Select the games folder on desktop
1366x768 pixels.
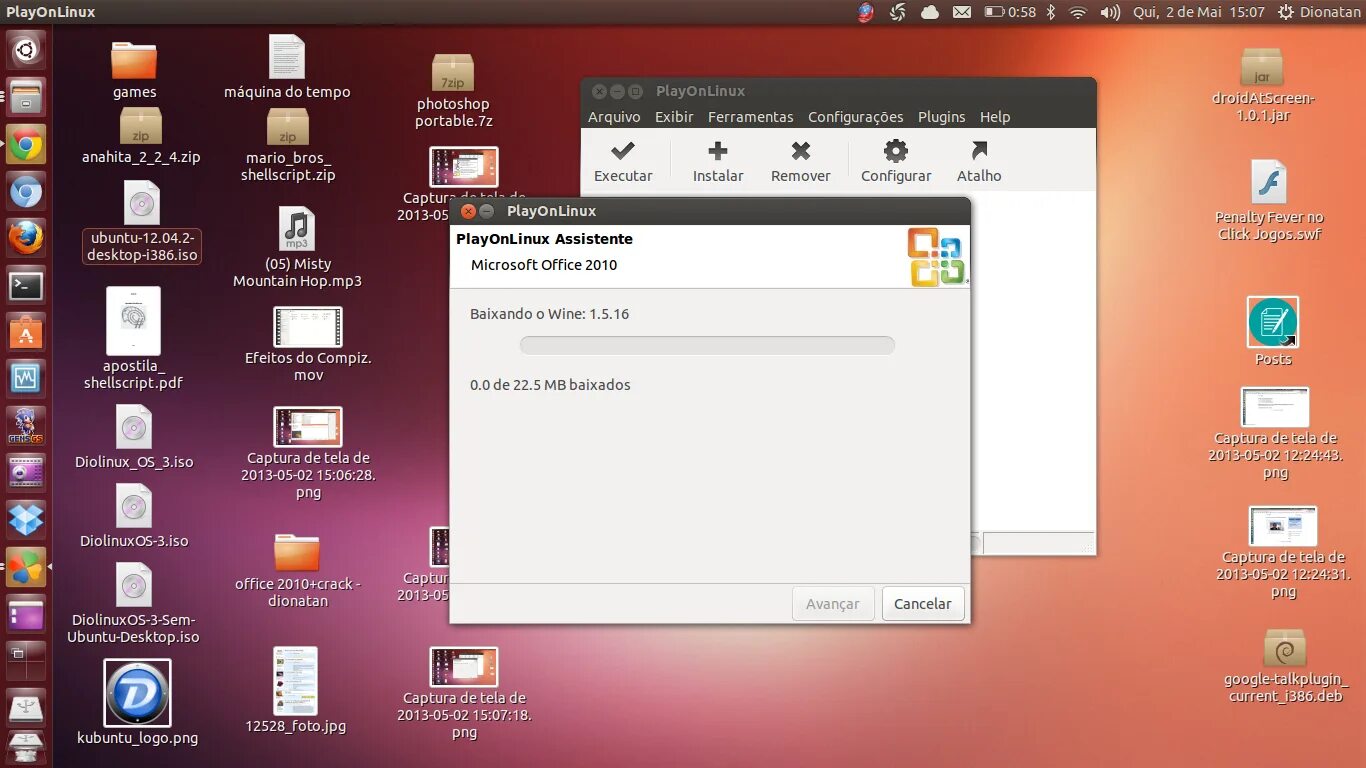[134, 70]
